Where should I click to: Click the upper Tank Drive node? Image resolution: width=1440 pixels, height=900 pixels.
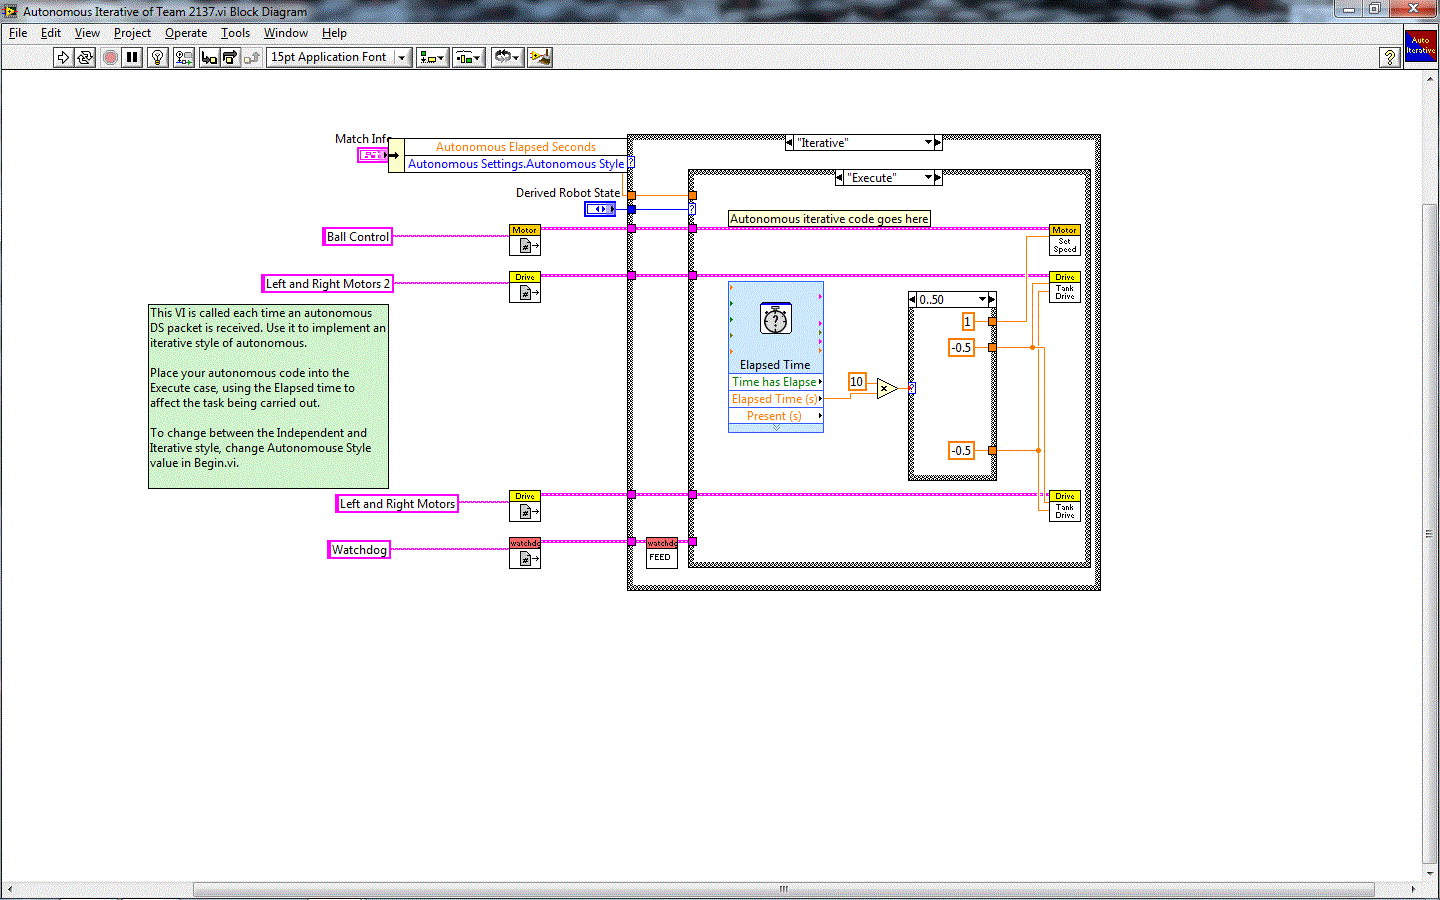click(1065, 287)
